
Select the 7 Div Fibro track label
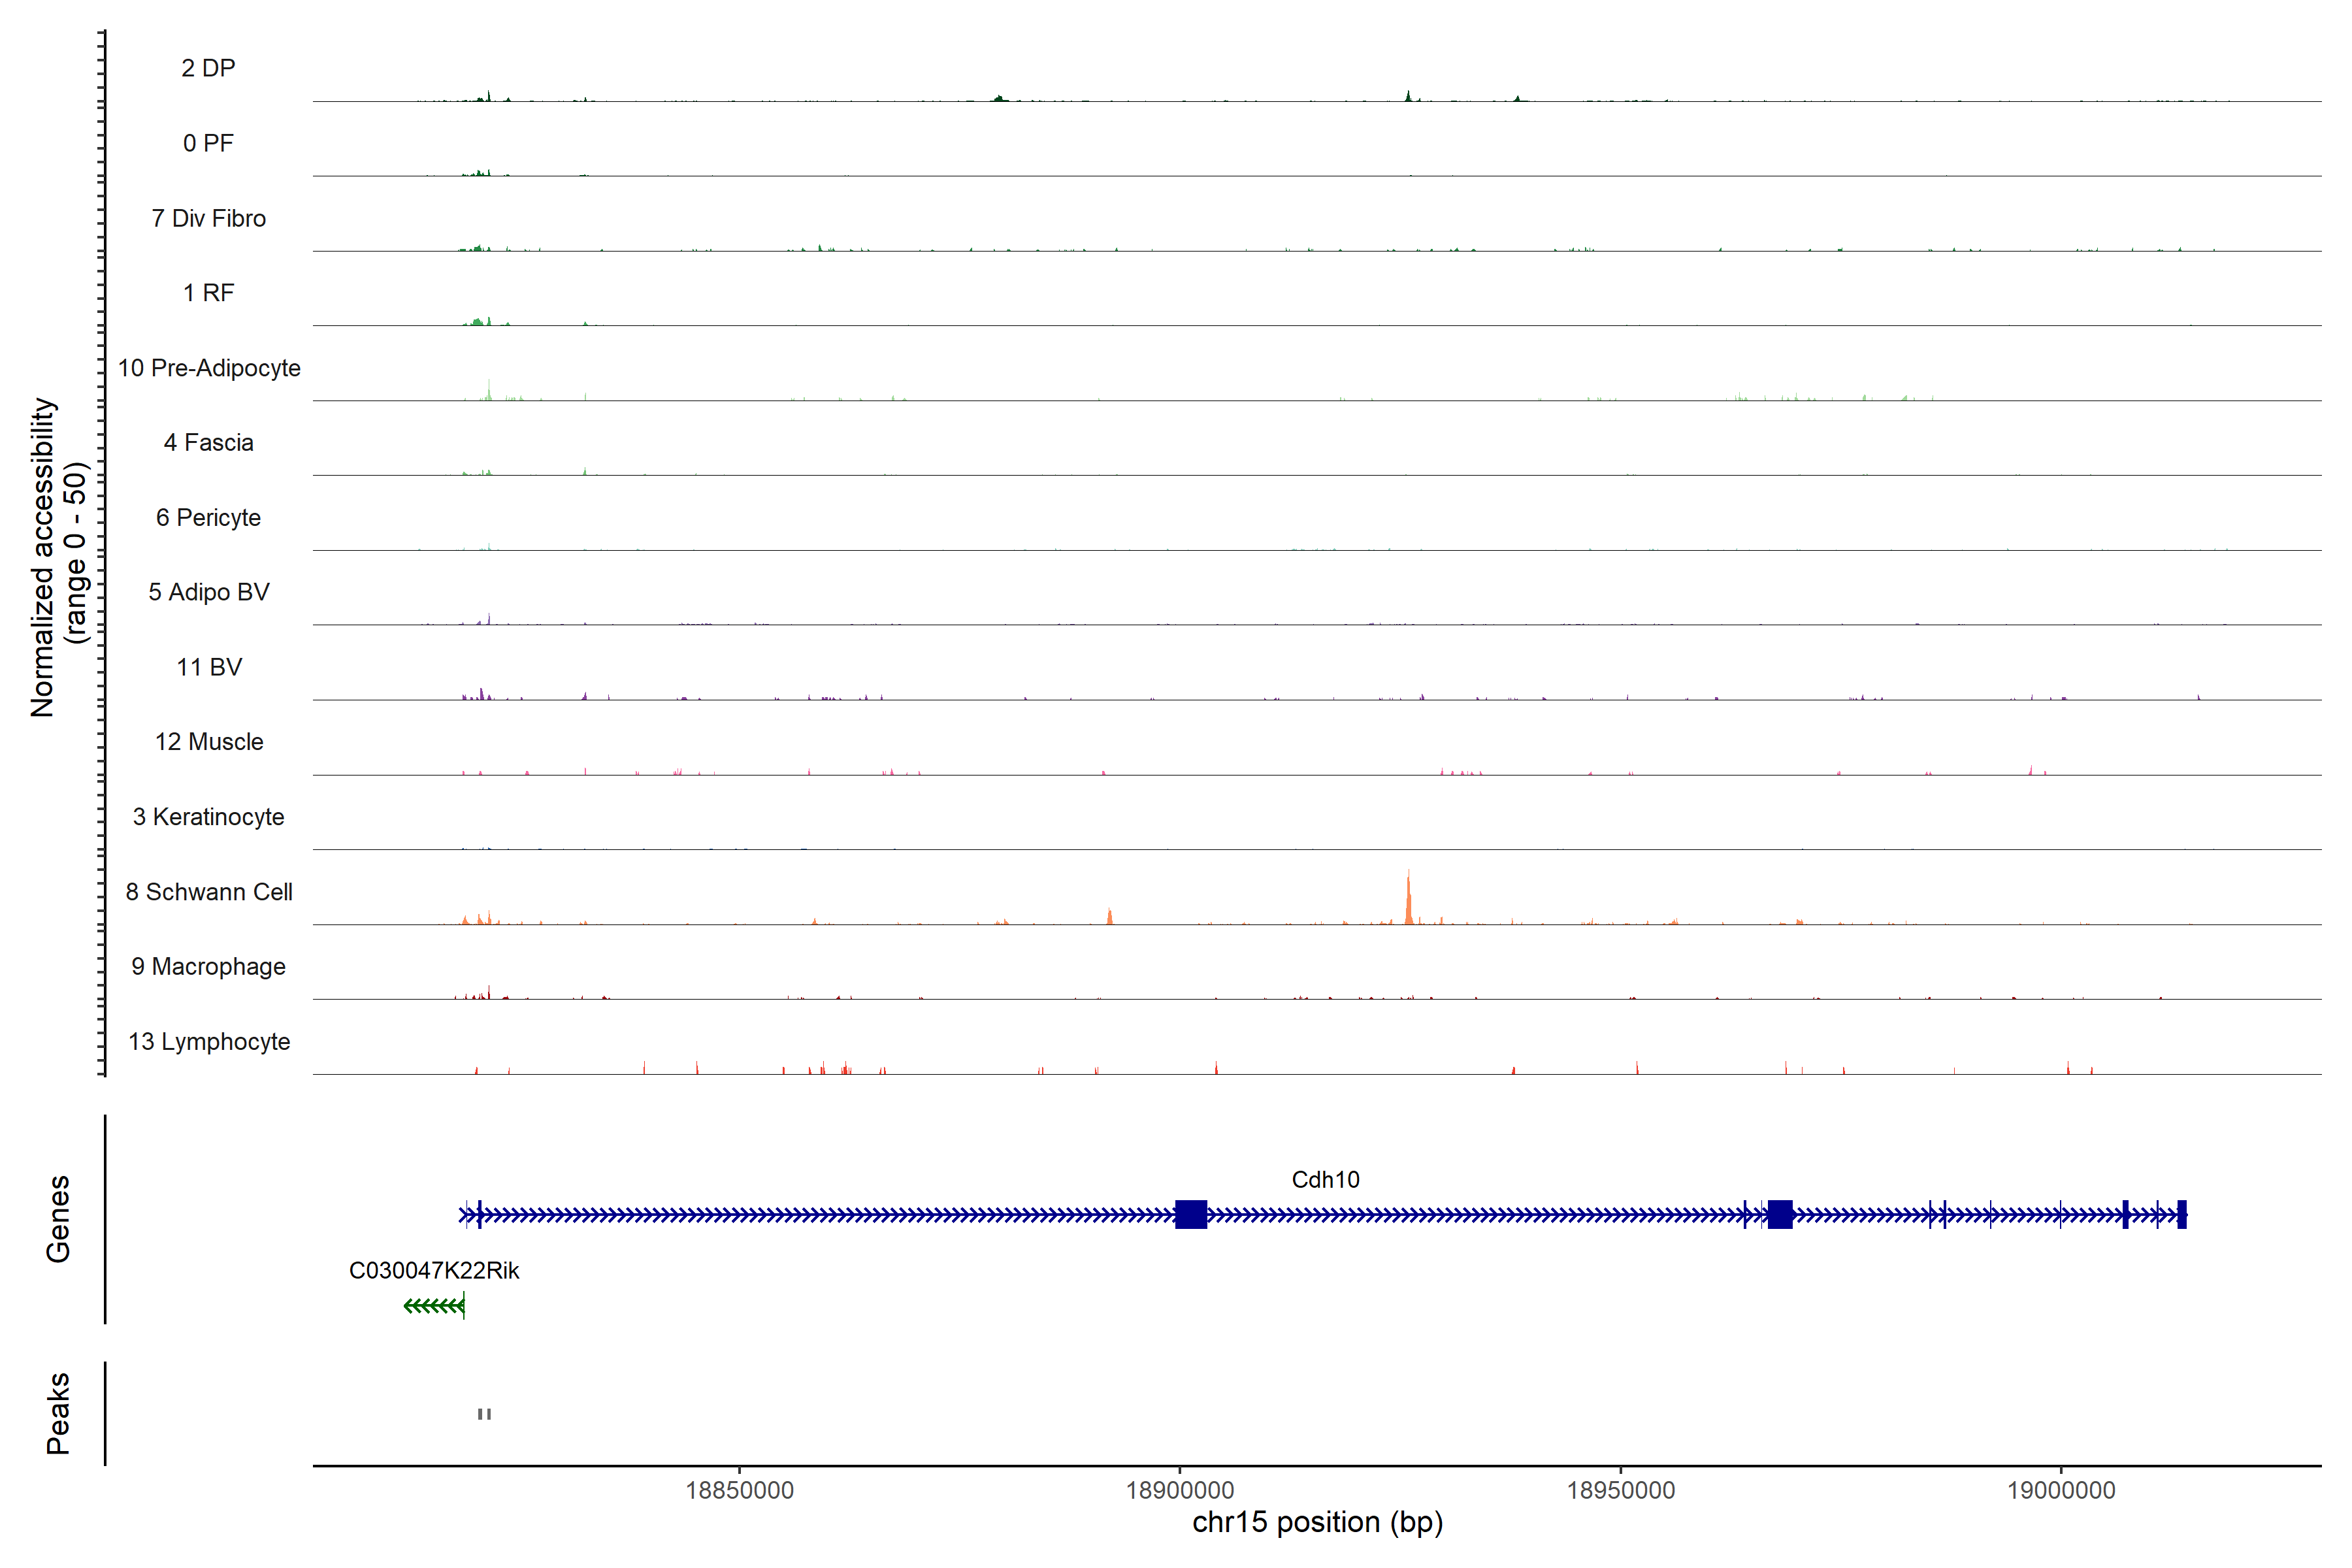coord(208,218)
